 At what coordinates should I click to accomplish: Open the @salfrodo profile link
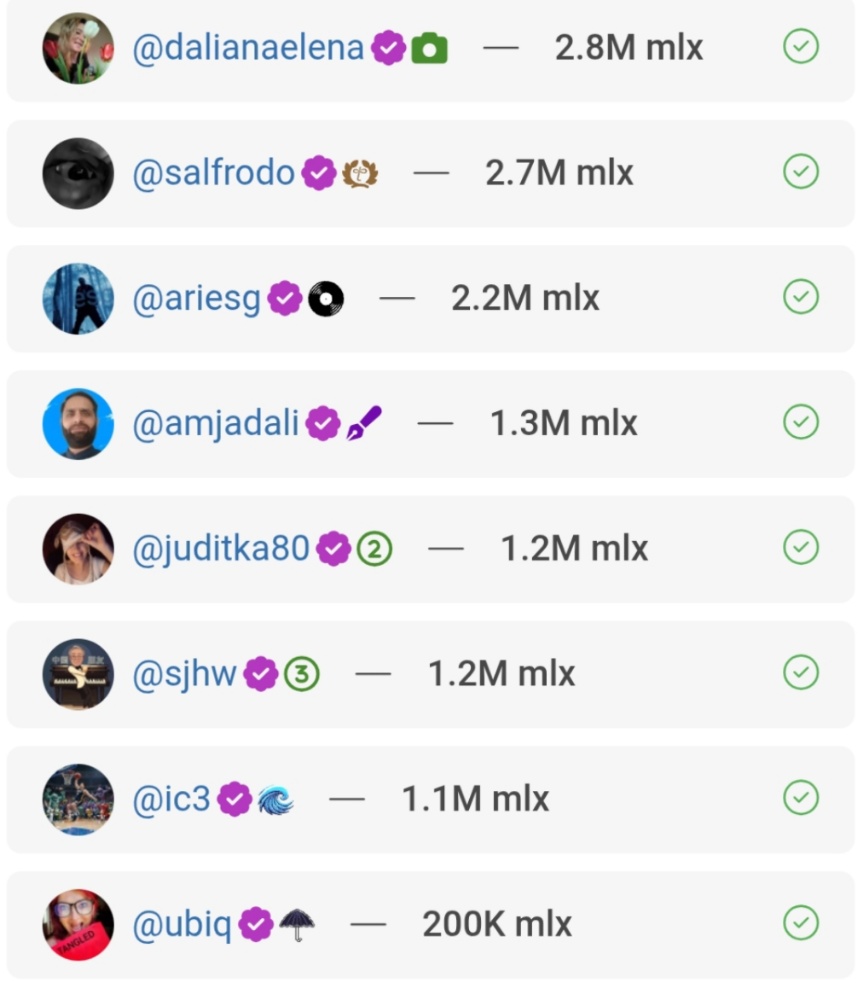click(x=213, y=173)
